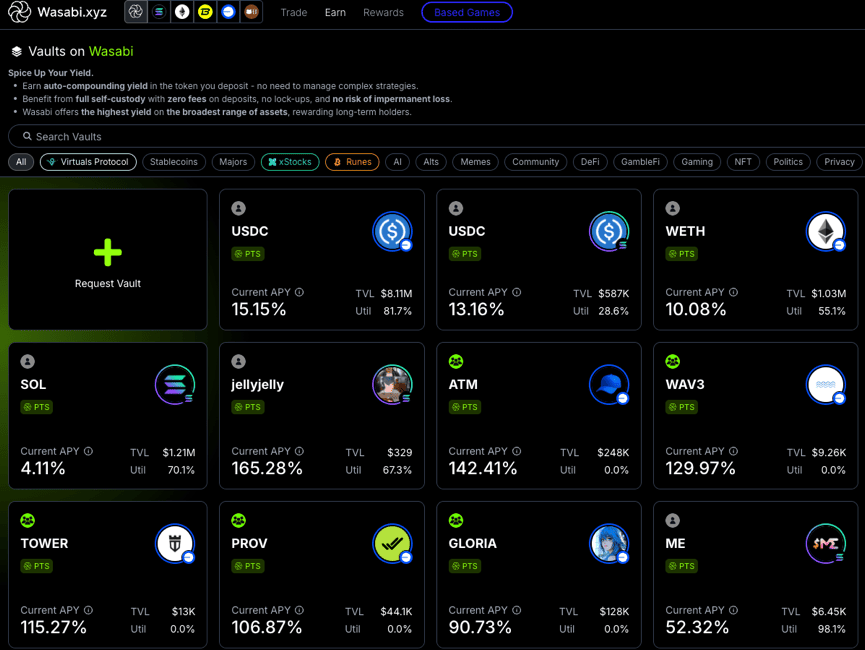865x650 pixels.
Task: Select the yellow Blast network icon
Action: pyautogui.click(x=205, y=12)
